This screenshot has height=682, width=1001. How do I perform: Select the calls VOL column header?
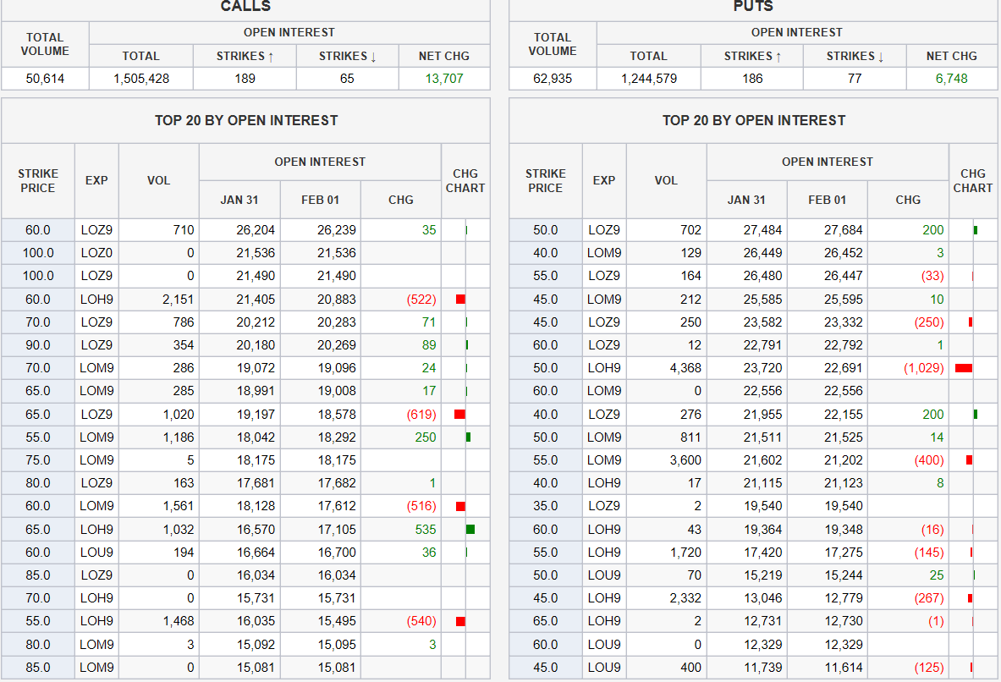coord(158,181)
